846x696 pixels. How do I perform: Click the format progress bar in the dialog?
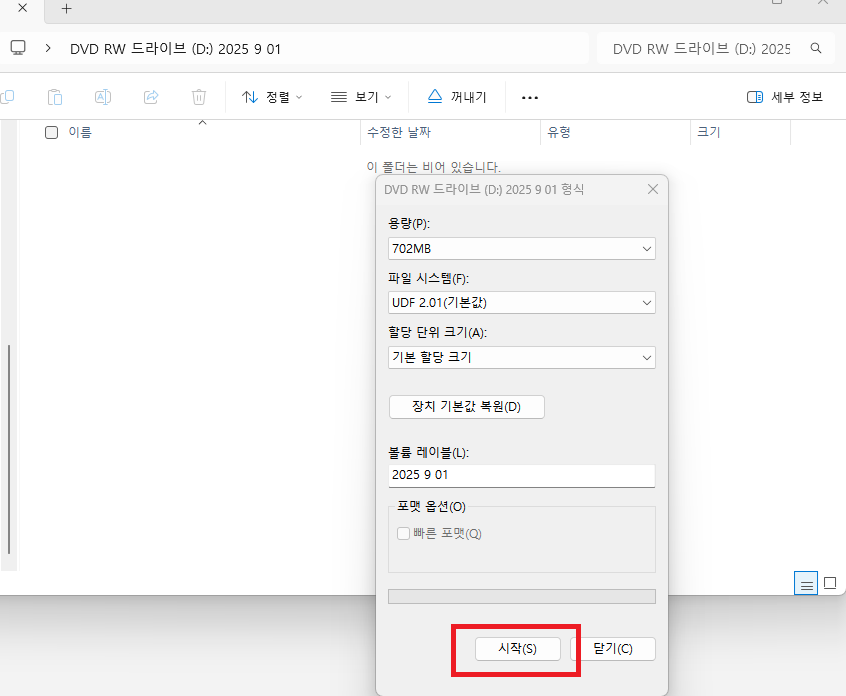[x=522, y=595]
